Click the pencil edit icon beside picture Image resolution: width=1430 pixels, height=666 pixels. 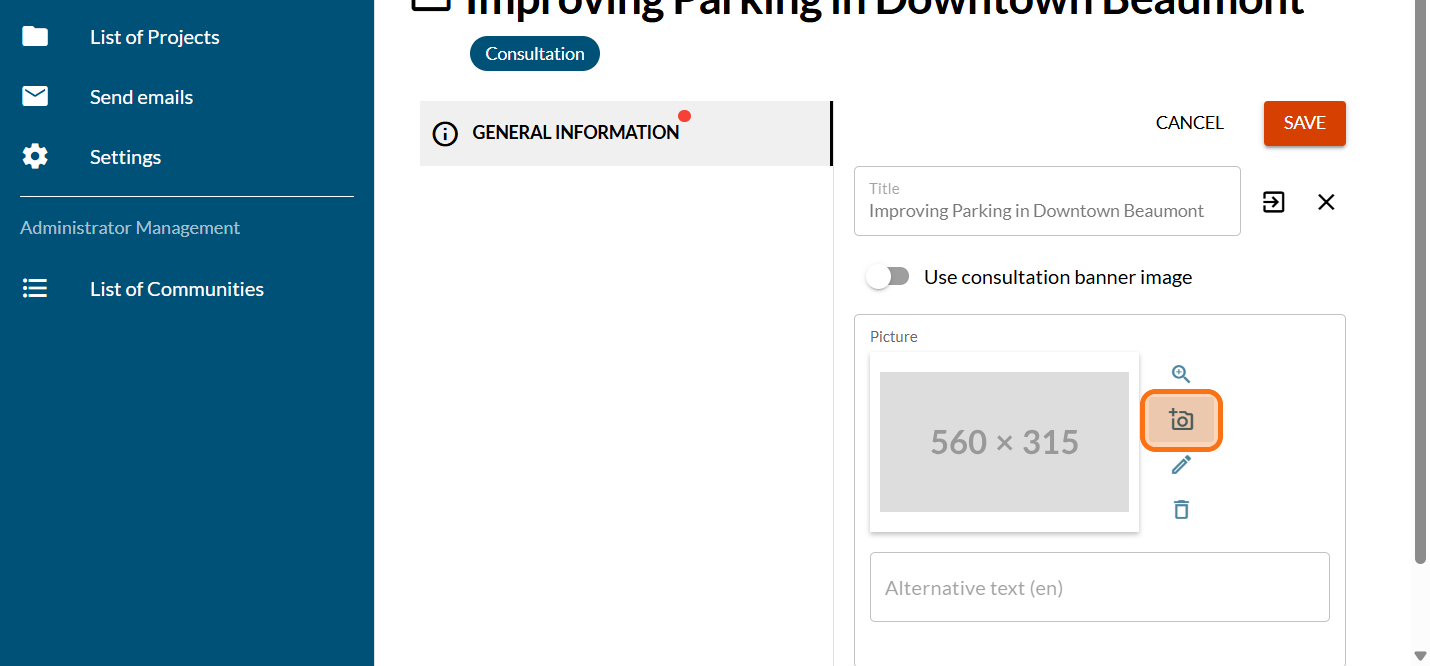[x=1181, y=465]
